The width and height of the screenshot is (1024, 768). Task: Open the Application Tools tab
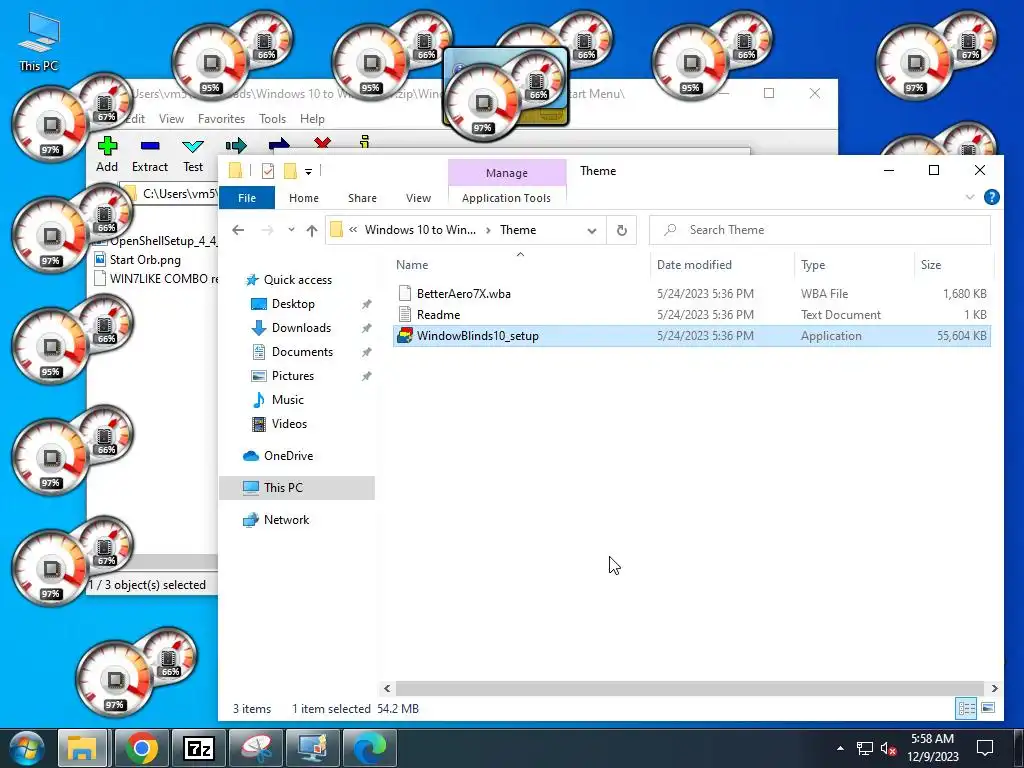coord(506,198)
